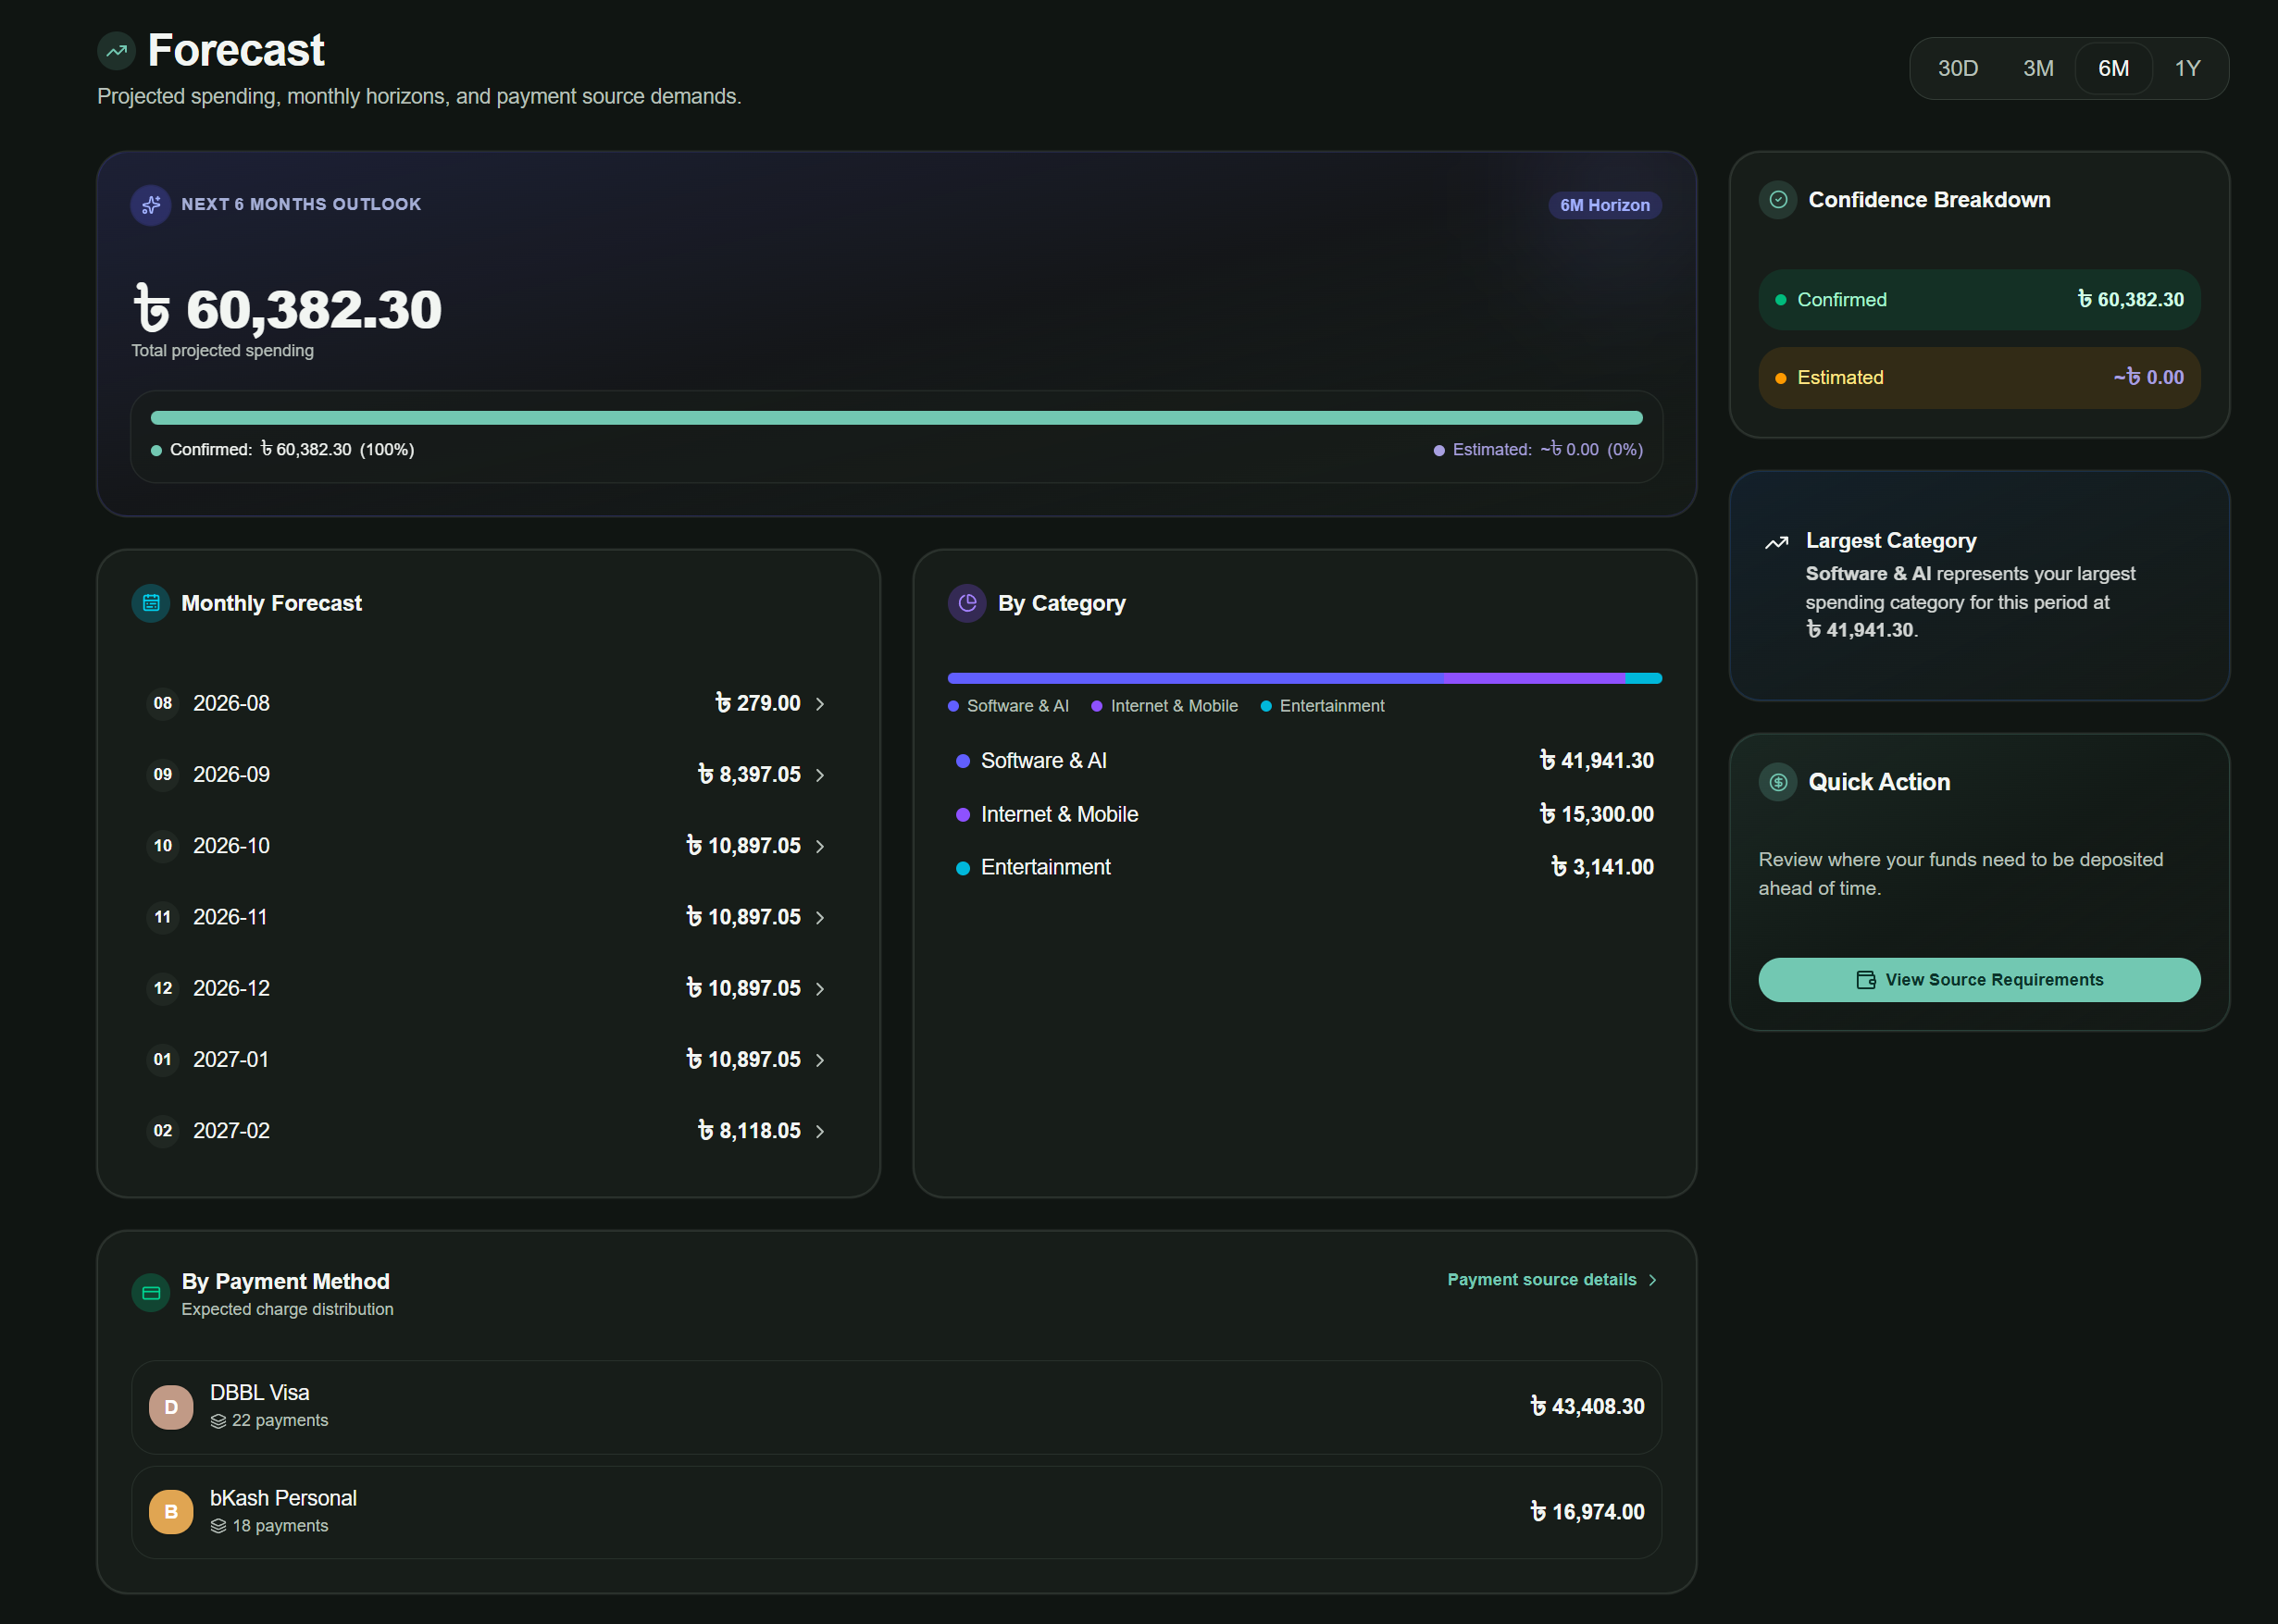Click the Confirmed confidence row
The height and width of the screenshot is (1624, 2278).
[x=1979, y=300]
